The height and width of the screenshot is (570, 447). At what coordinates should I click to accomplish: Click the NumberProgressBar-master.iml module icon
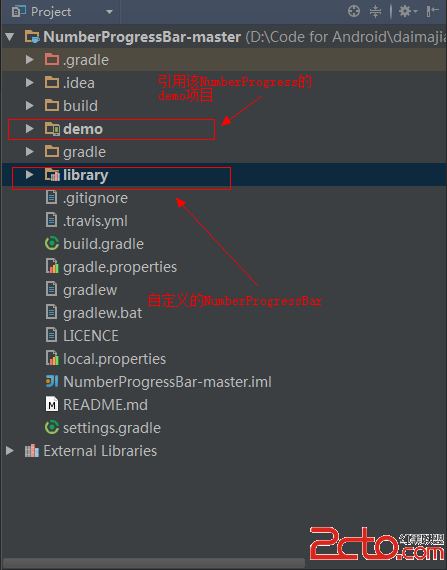[x=52, y=381]
